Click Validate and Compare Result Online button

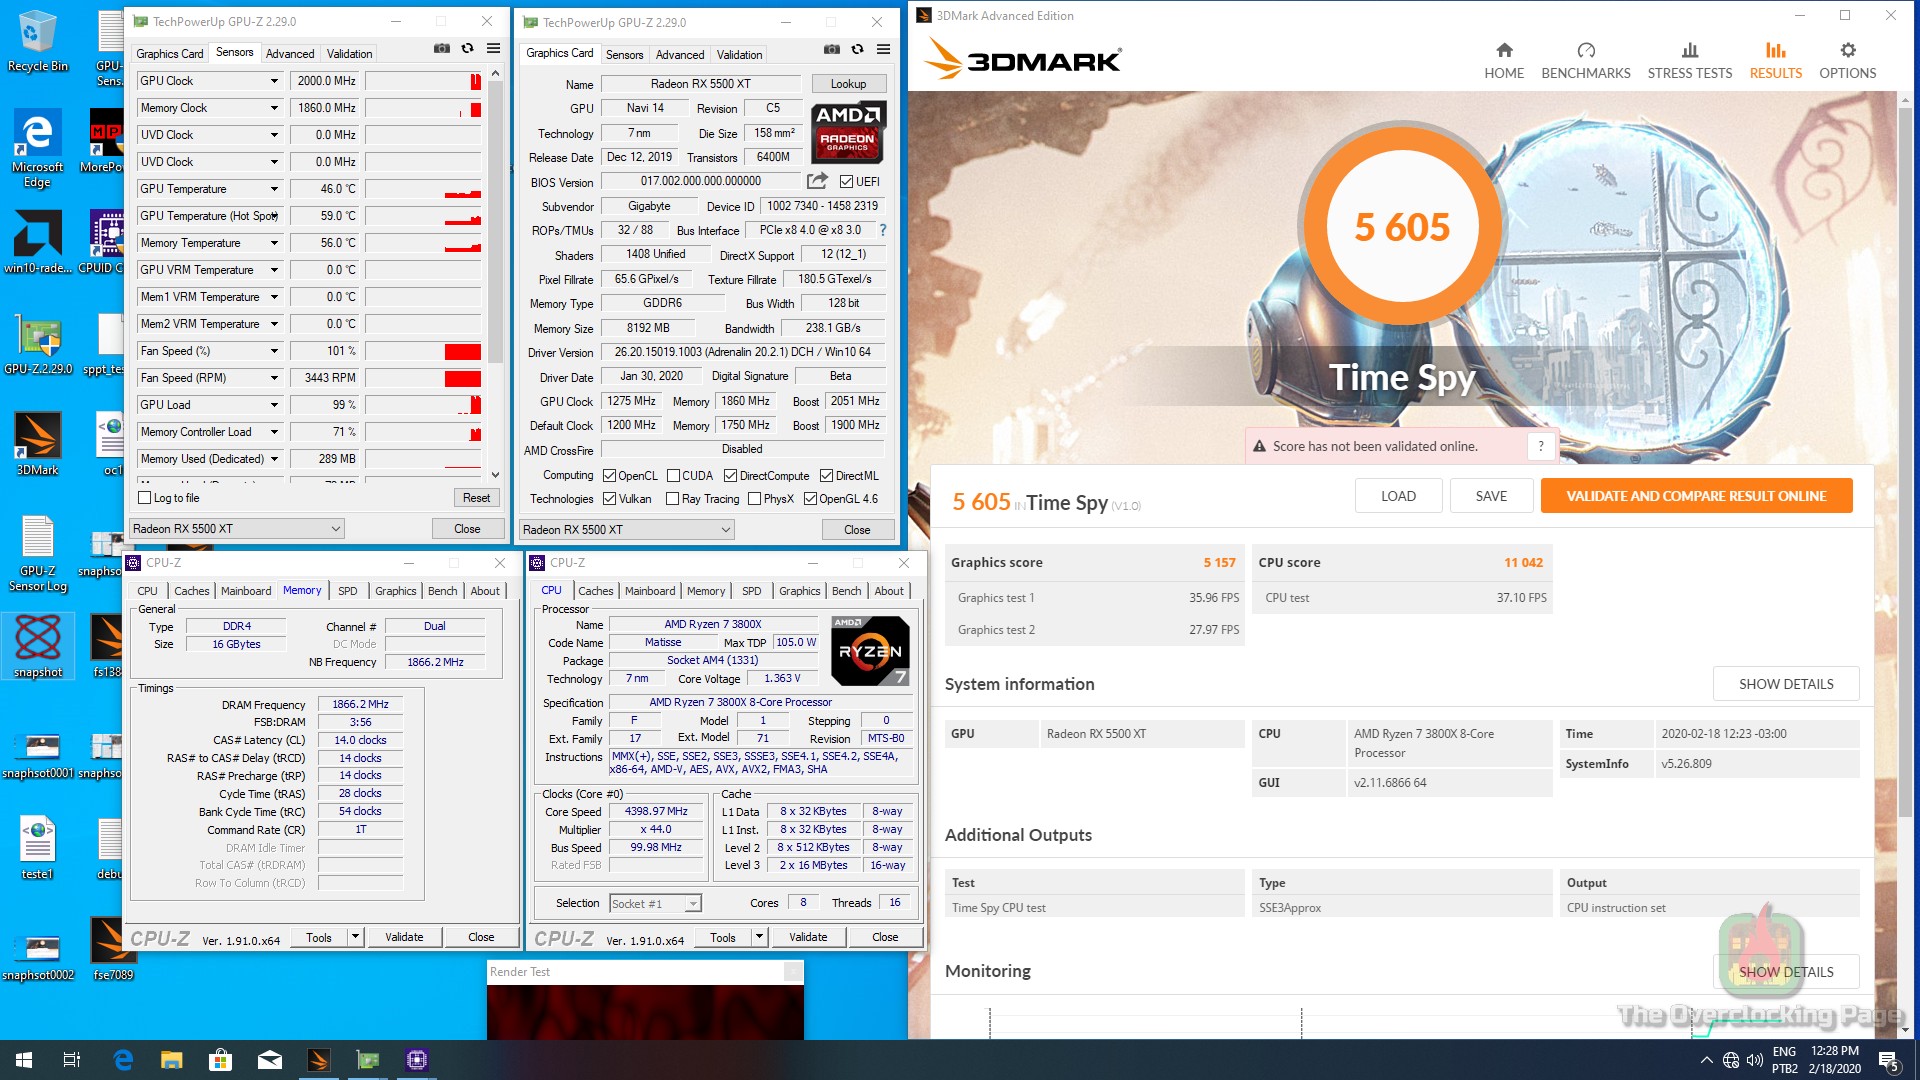click(1695, 496)
